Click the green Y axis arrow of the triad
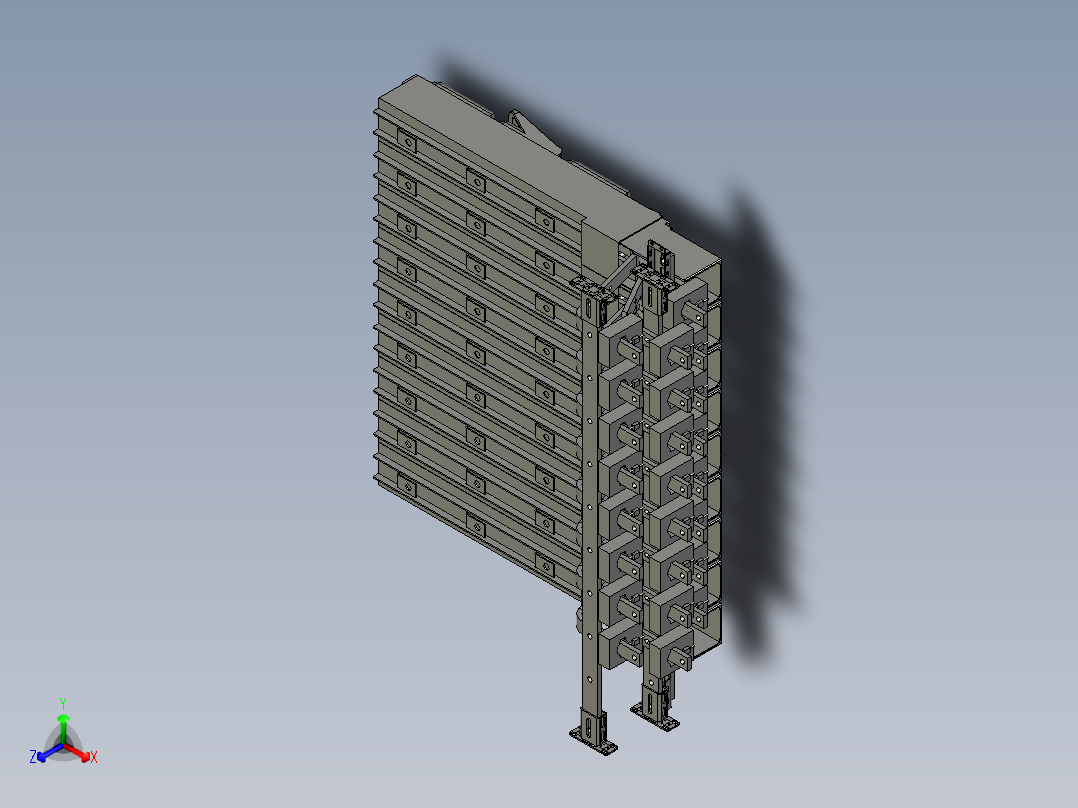This screenshot has height=808, width=1078. [63, 728]
